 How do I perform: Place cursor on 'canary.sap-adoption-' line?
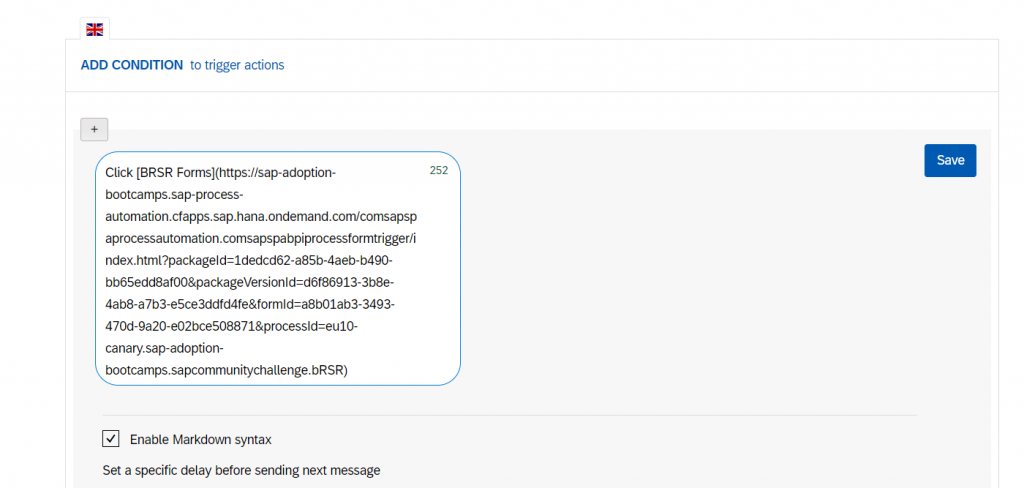click(164, 348)
